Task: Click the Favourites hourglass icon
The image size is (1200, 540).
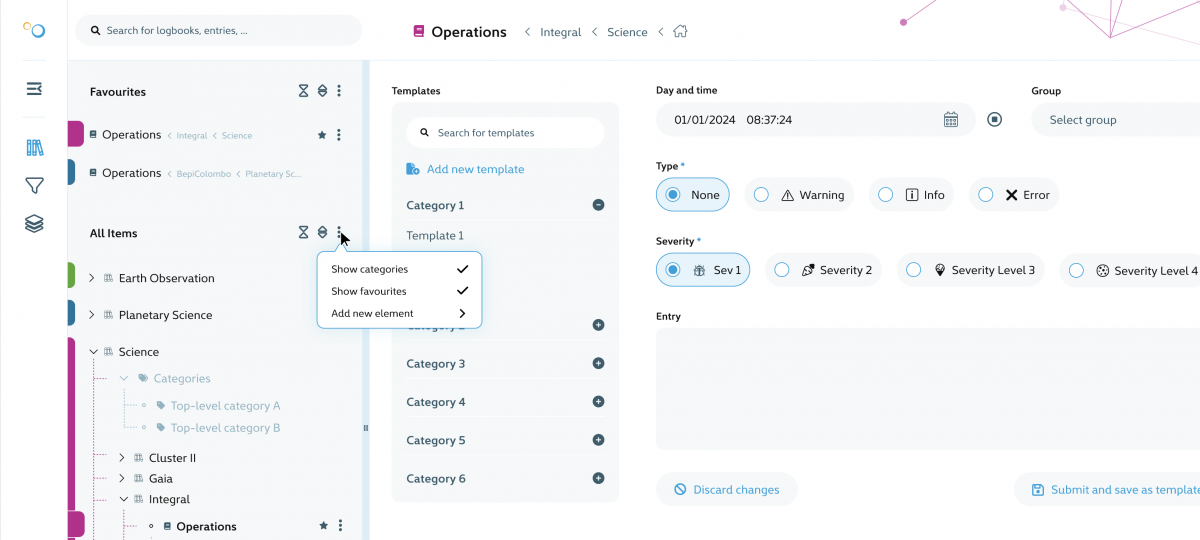Action: [303, 91]
